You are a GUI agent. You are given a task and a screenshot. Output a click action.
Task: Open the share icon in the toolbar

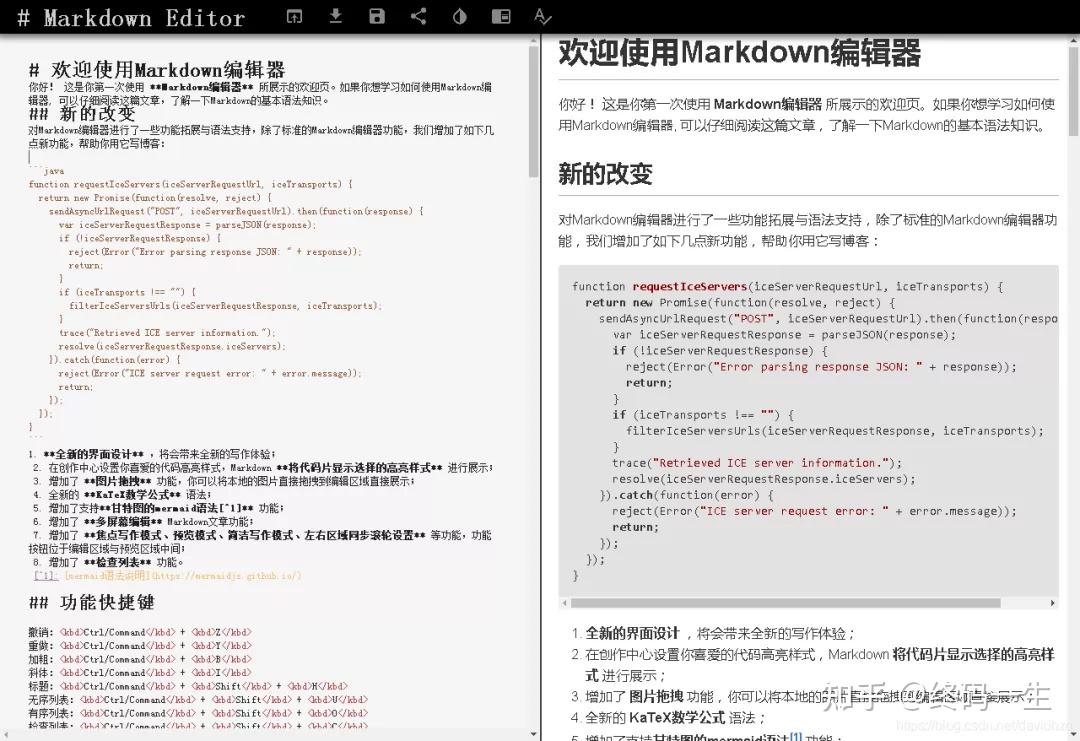click(x=418, y=17)
